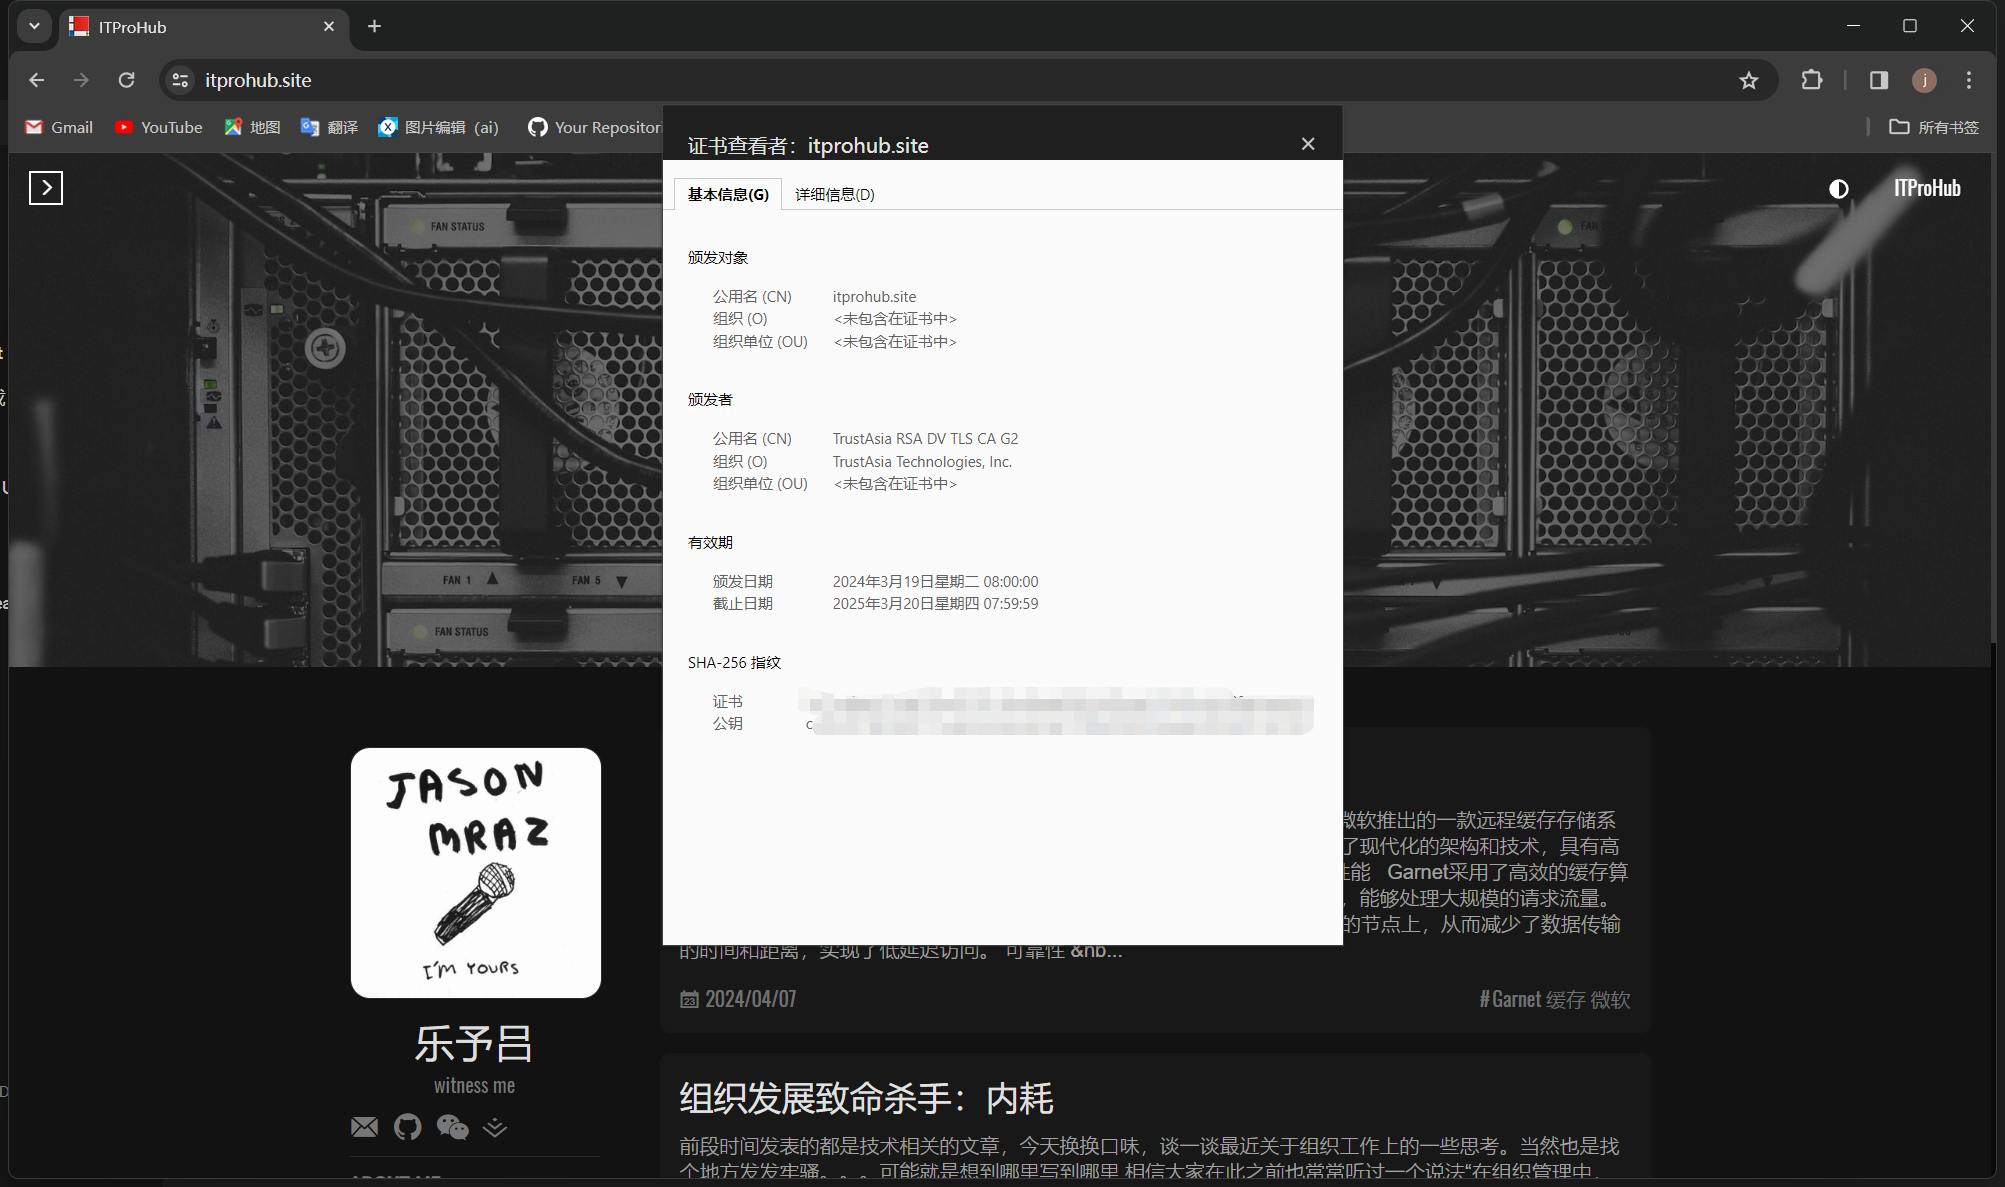This screenshot has height=1187, width=2005.
Task: Open the YouTube bookmark
Action: coord(159,127)
